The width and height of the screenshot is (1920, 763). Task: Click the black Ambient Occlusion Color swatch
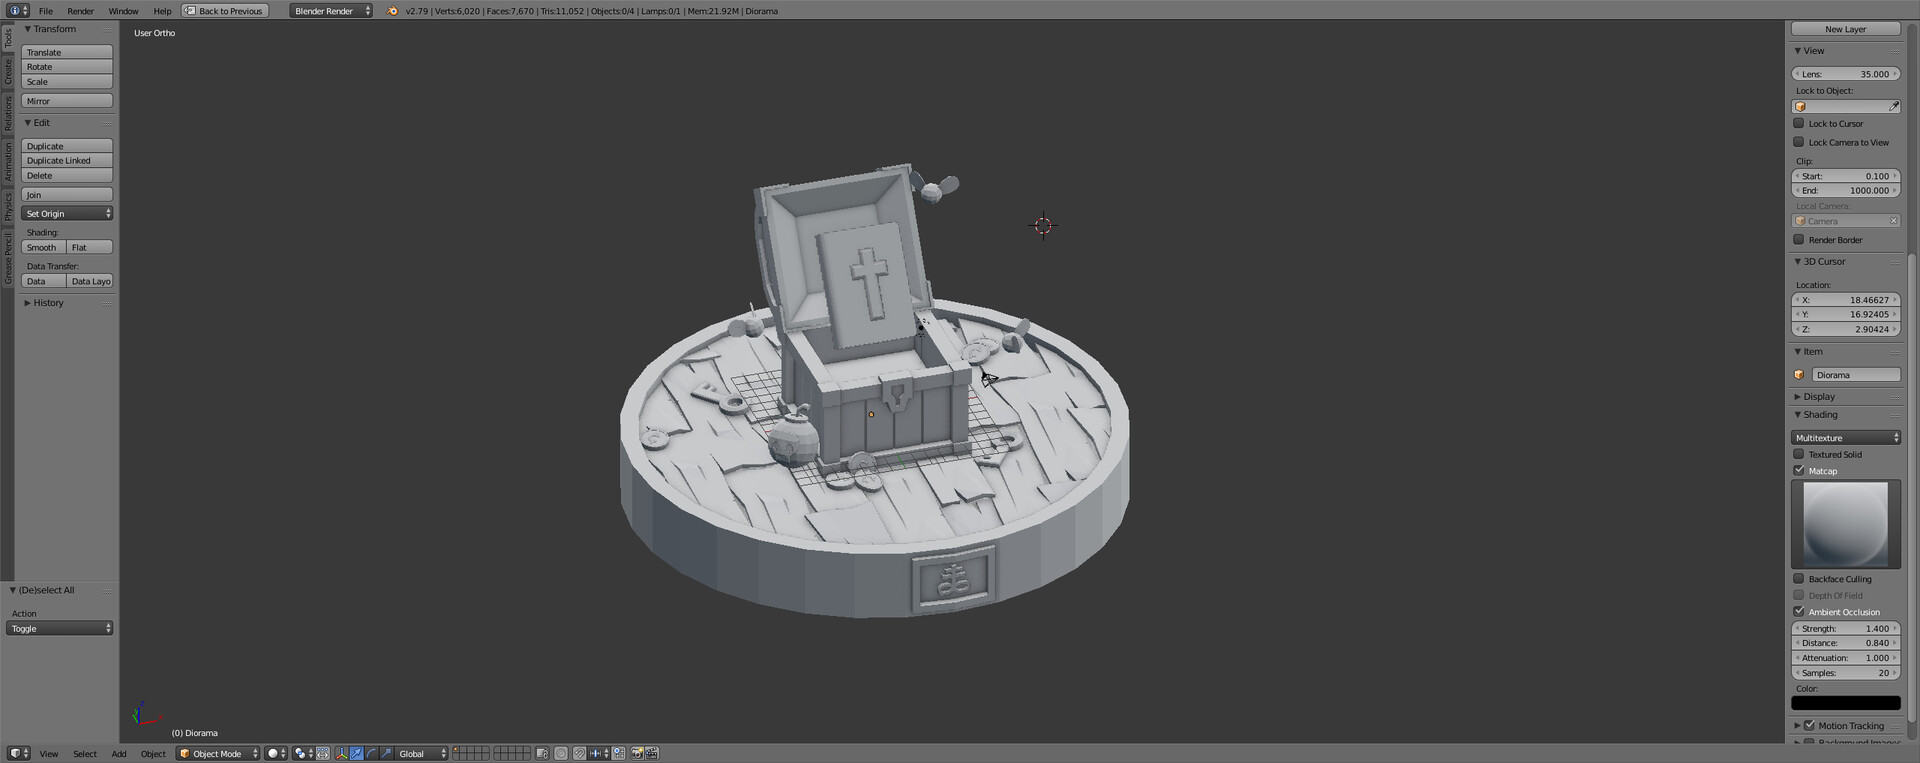click(1846, 703)
